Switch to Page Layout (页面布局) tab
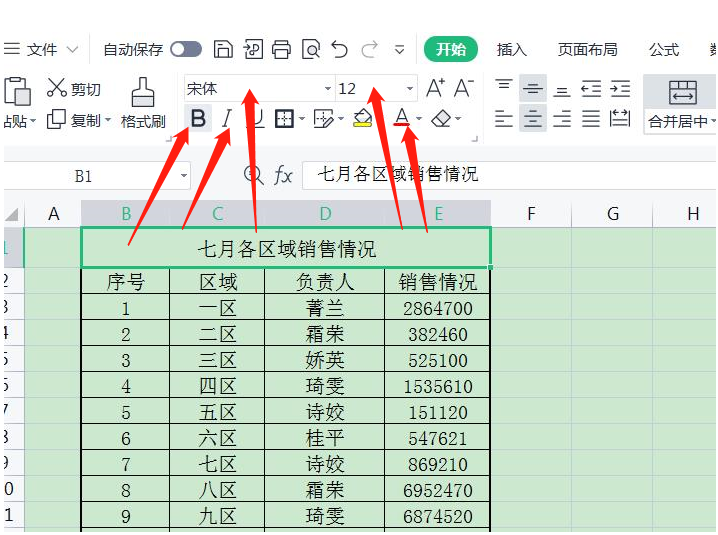Screen dimensions: 718x535 click(x=587, y=49)
